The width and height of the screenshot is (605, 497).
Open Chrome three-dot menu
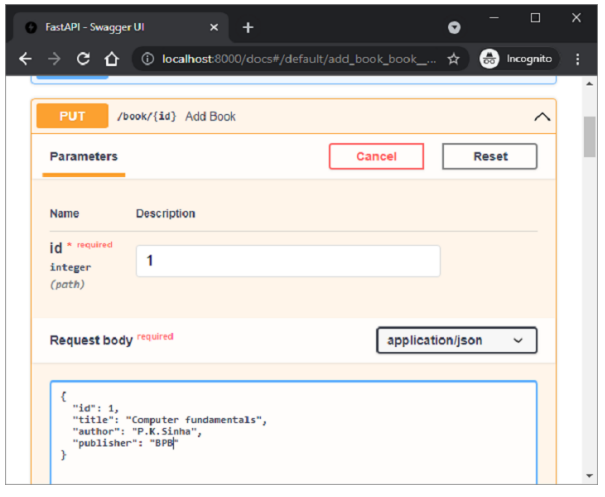[578, 59]
